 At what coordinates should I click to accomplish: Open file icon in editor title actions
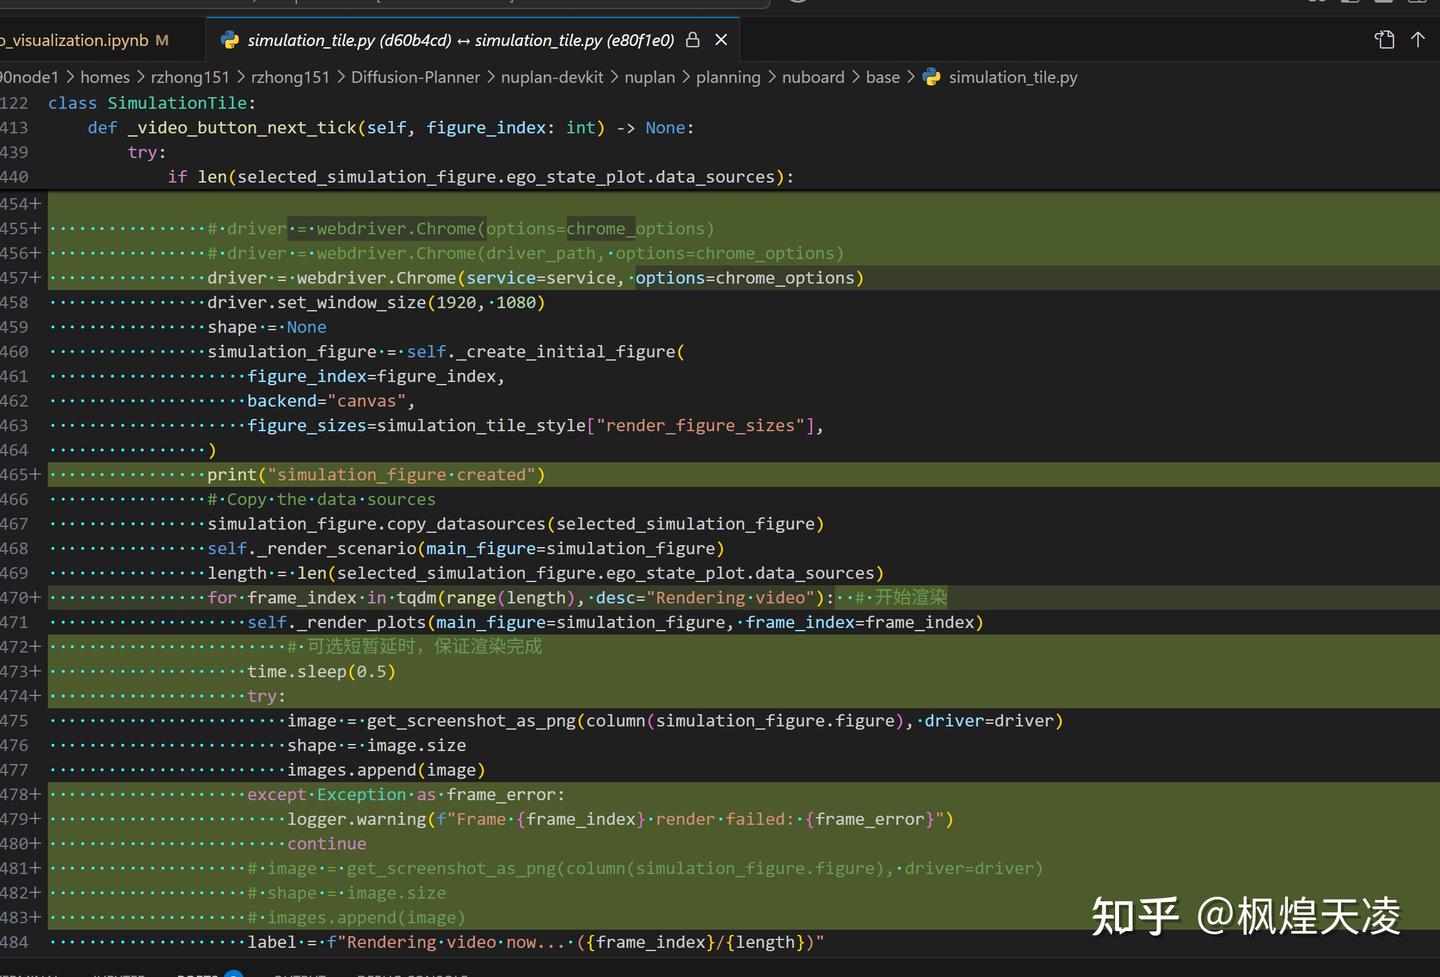(1385, 39)
